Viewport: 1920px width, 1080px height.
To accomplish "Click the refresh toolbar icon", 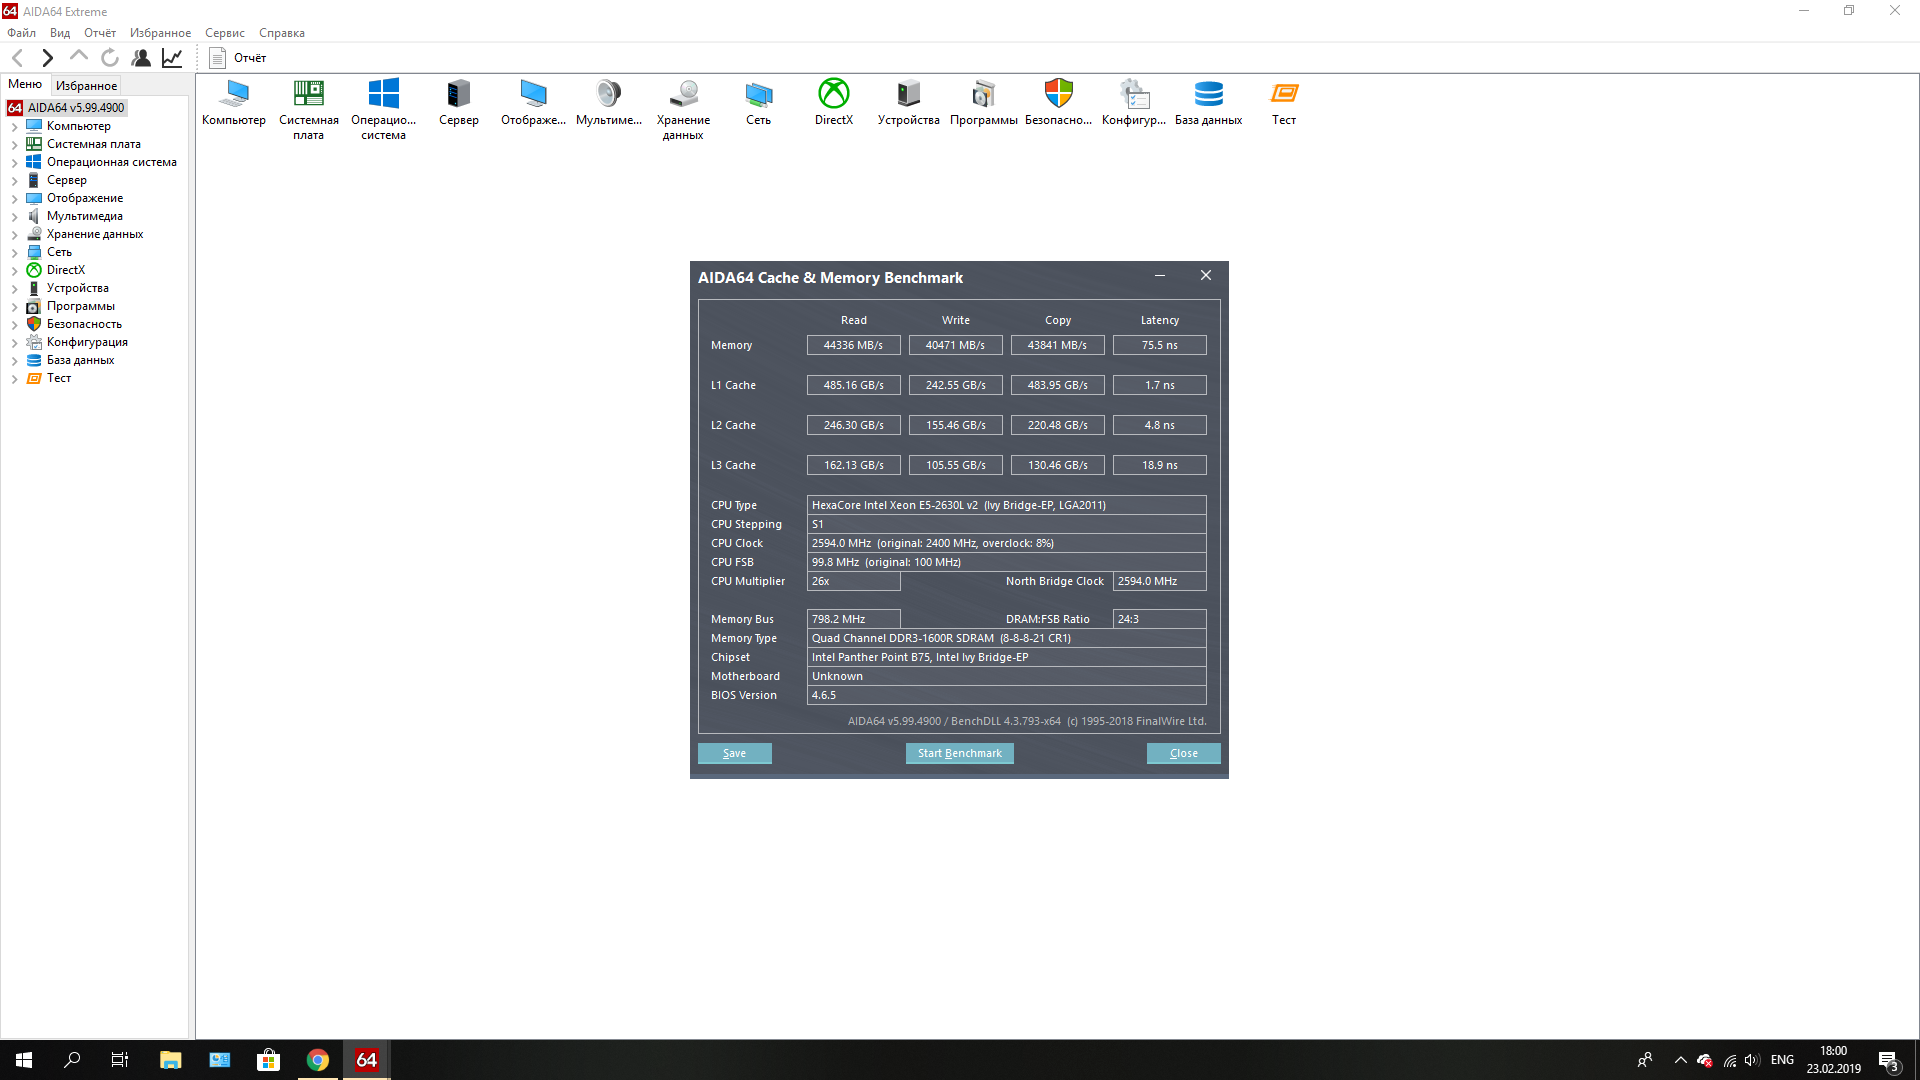I will point(110,58).
